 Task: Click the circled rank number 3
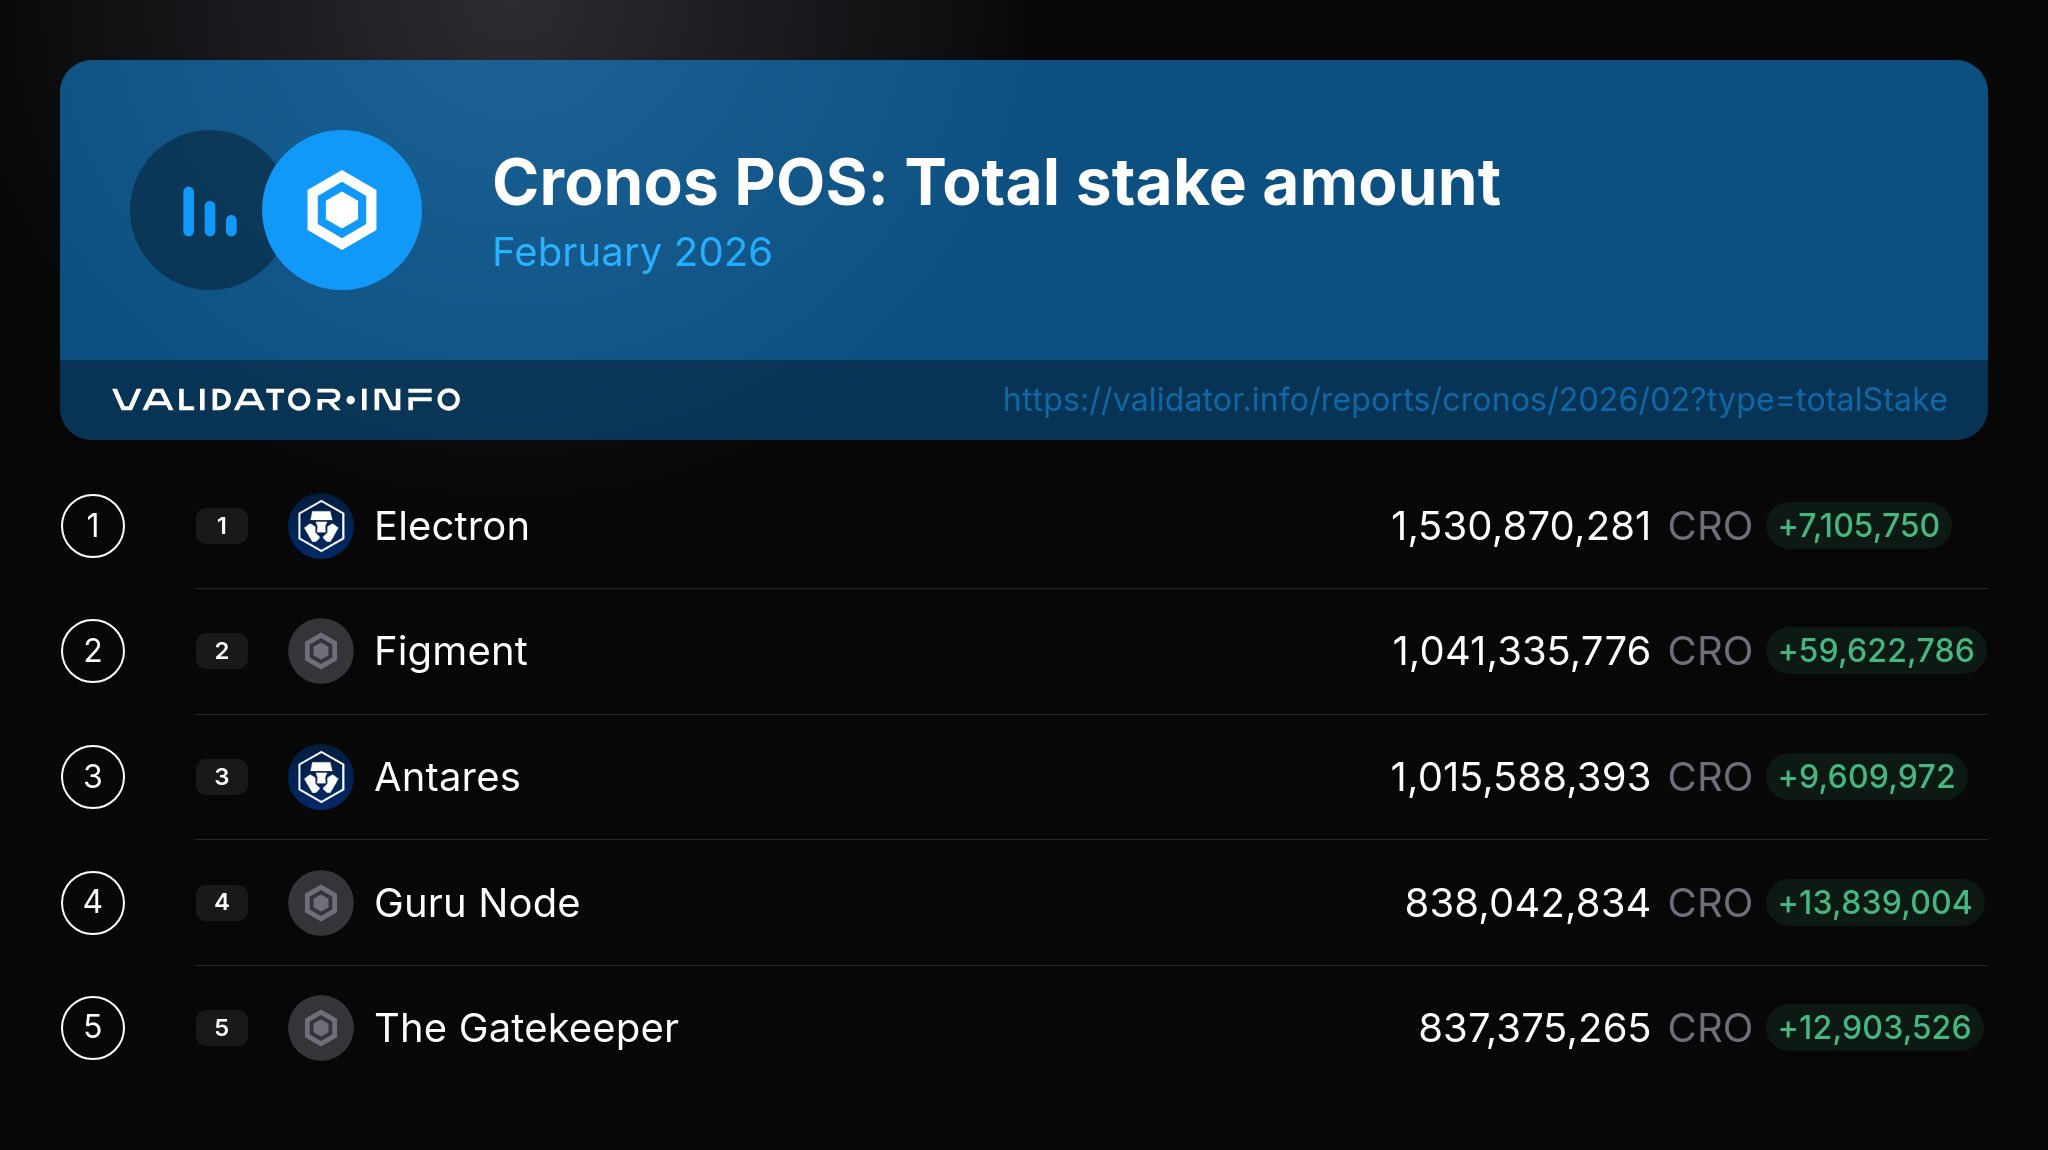pyautogui.click(x=93, y=777)
